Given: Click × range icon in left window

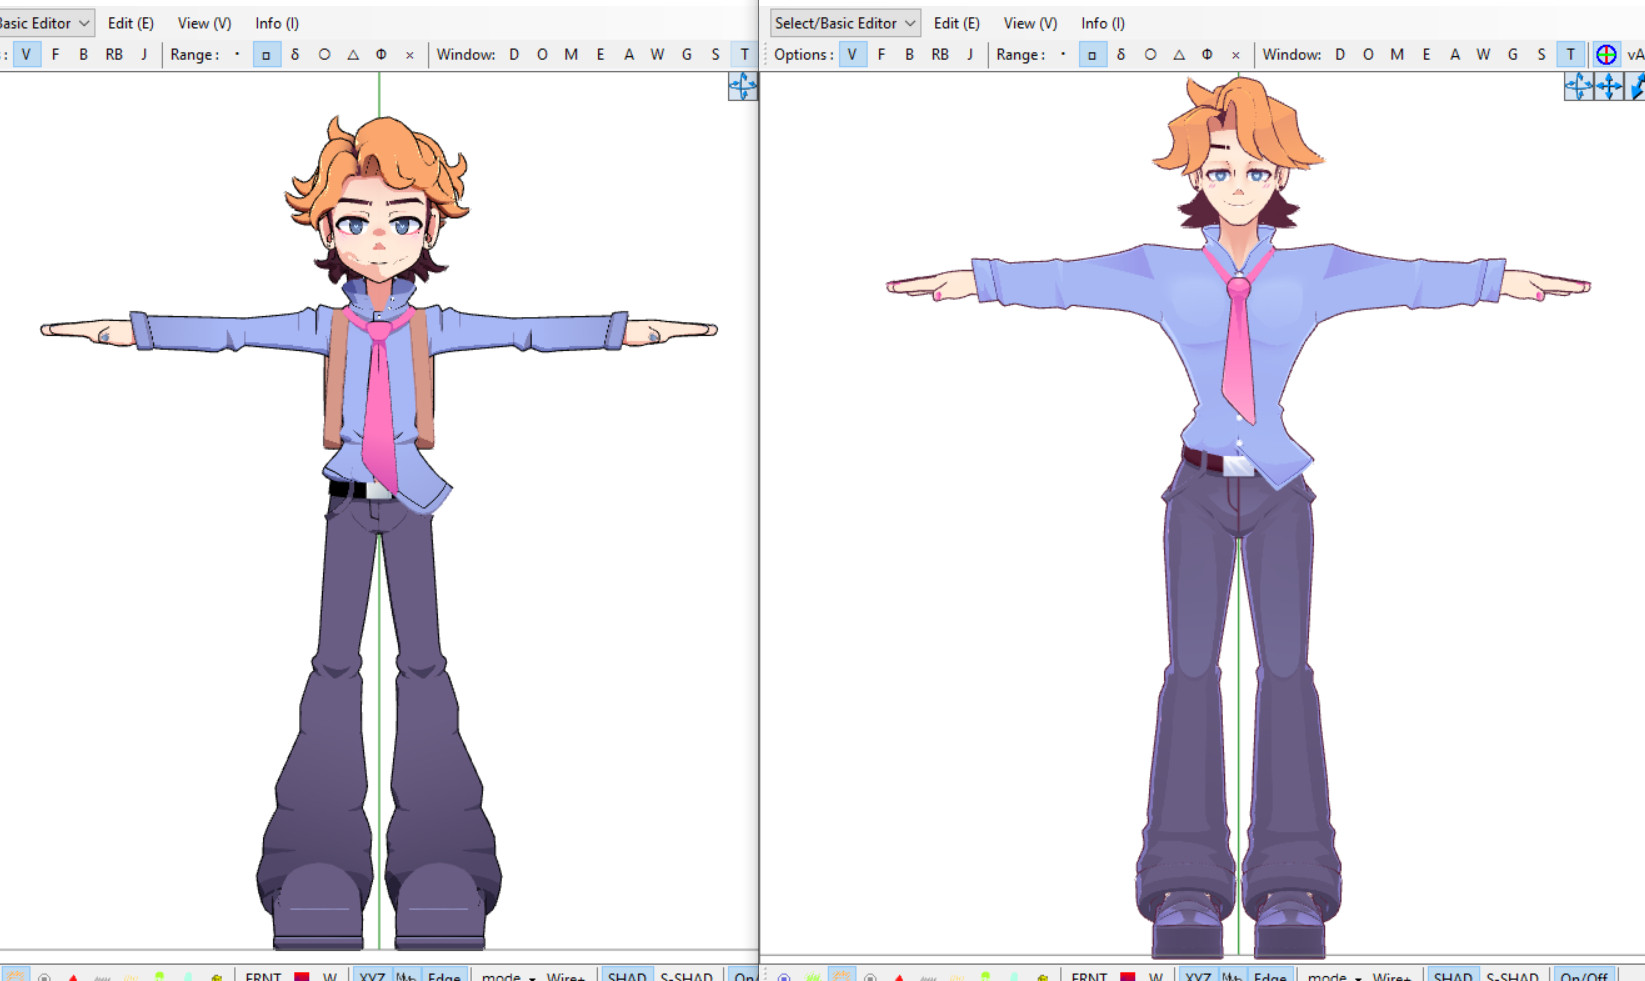Looking at the screenshot, I should [x=410, y=54].
